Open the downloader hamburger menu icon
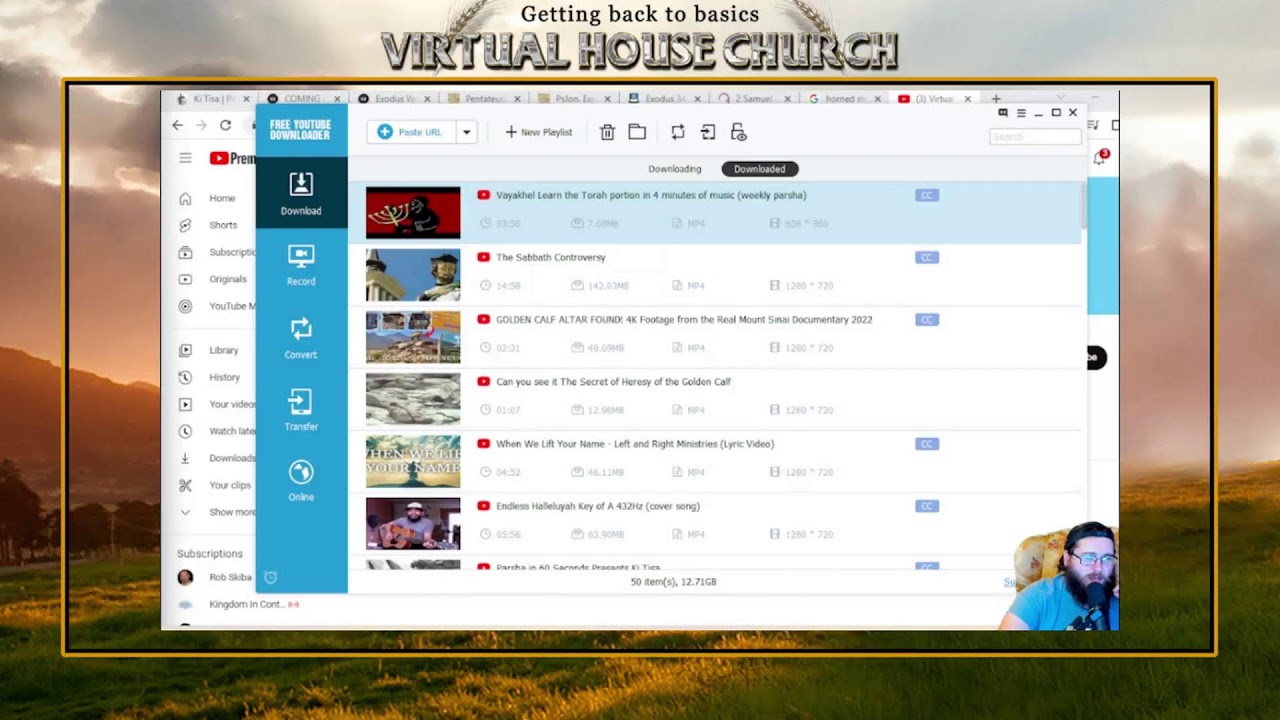The width and height of the screenshot is (1280, 720). point(1021,113)
